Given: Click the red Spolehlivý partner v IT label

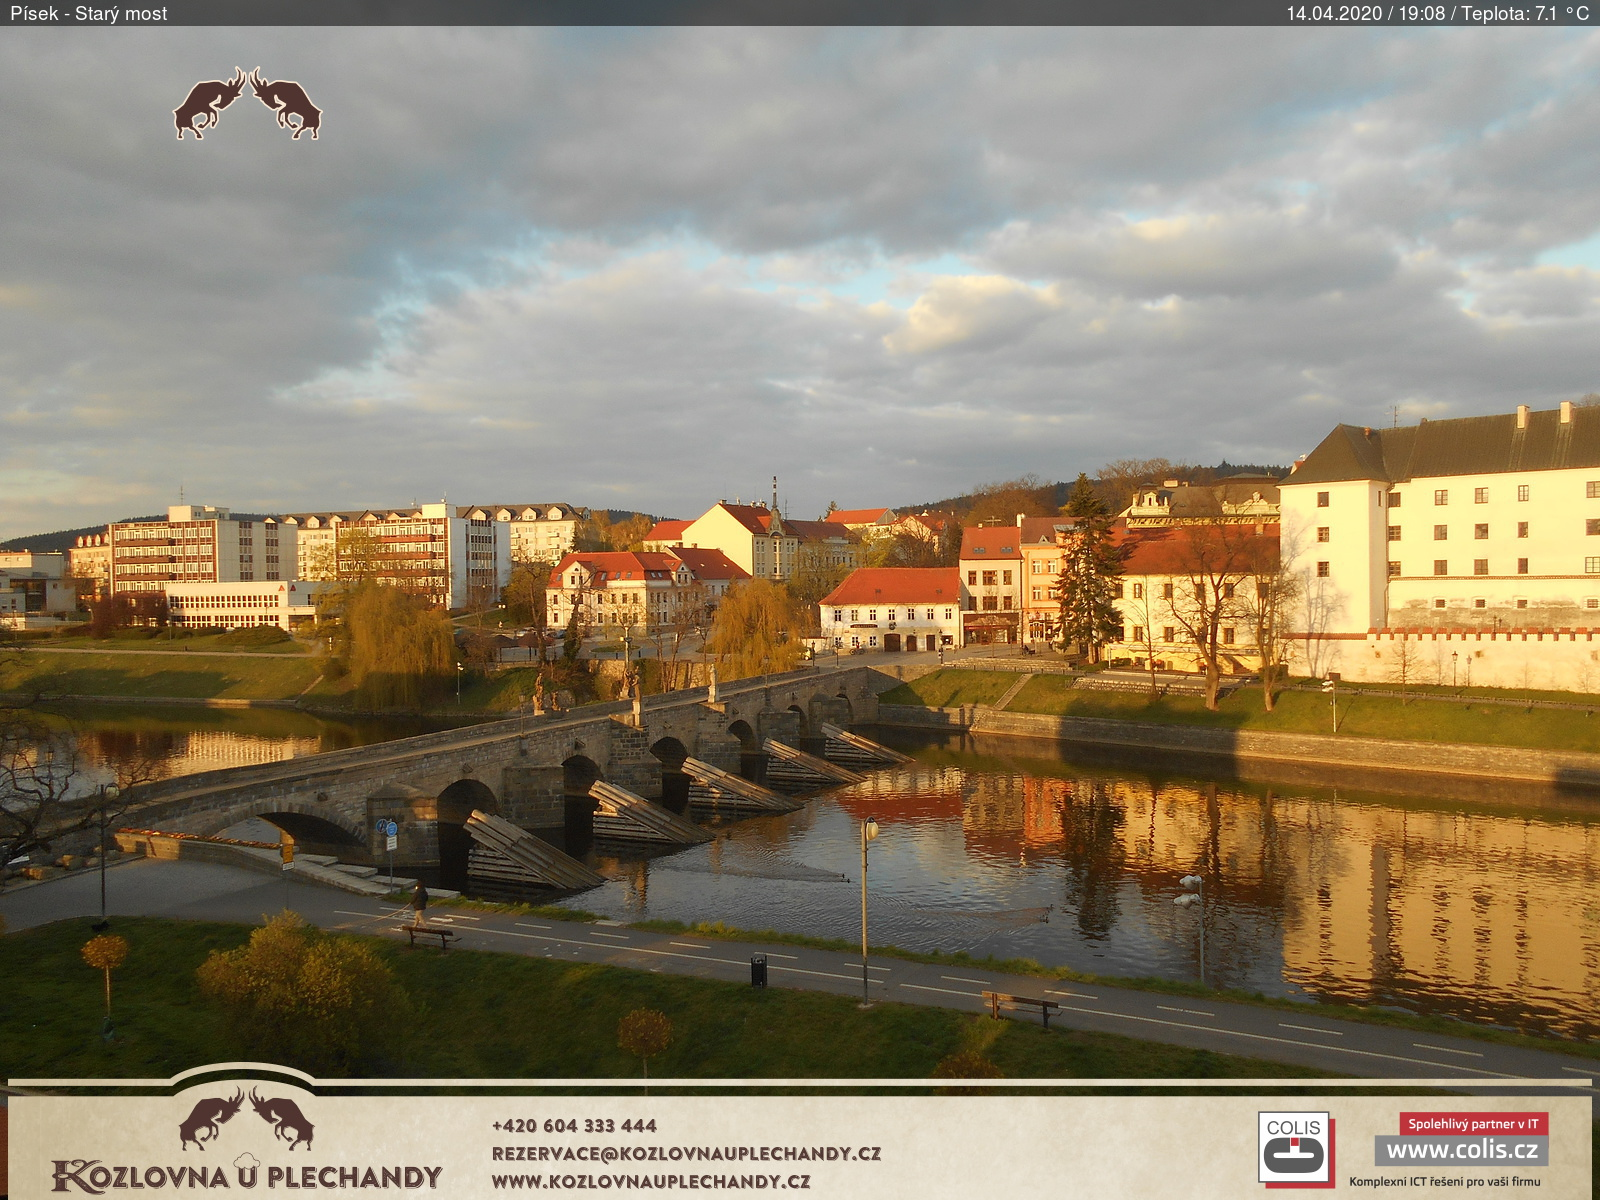Looking at the screenshot, I should pyautogui.click(x=1473, y=1124).
